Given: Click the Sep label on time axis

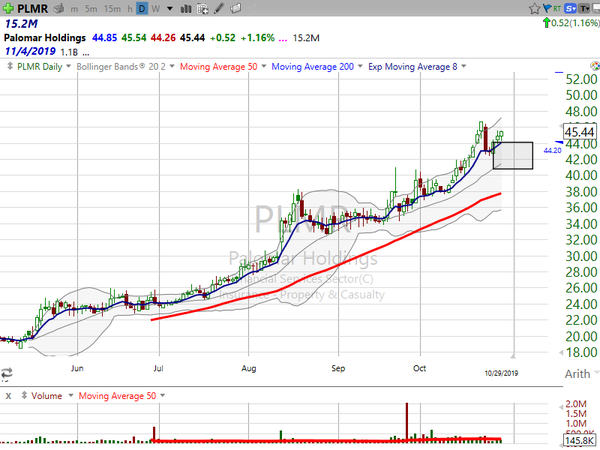Looking at the screenshot, I should (x=338, y=368).
